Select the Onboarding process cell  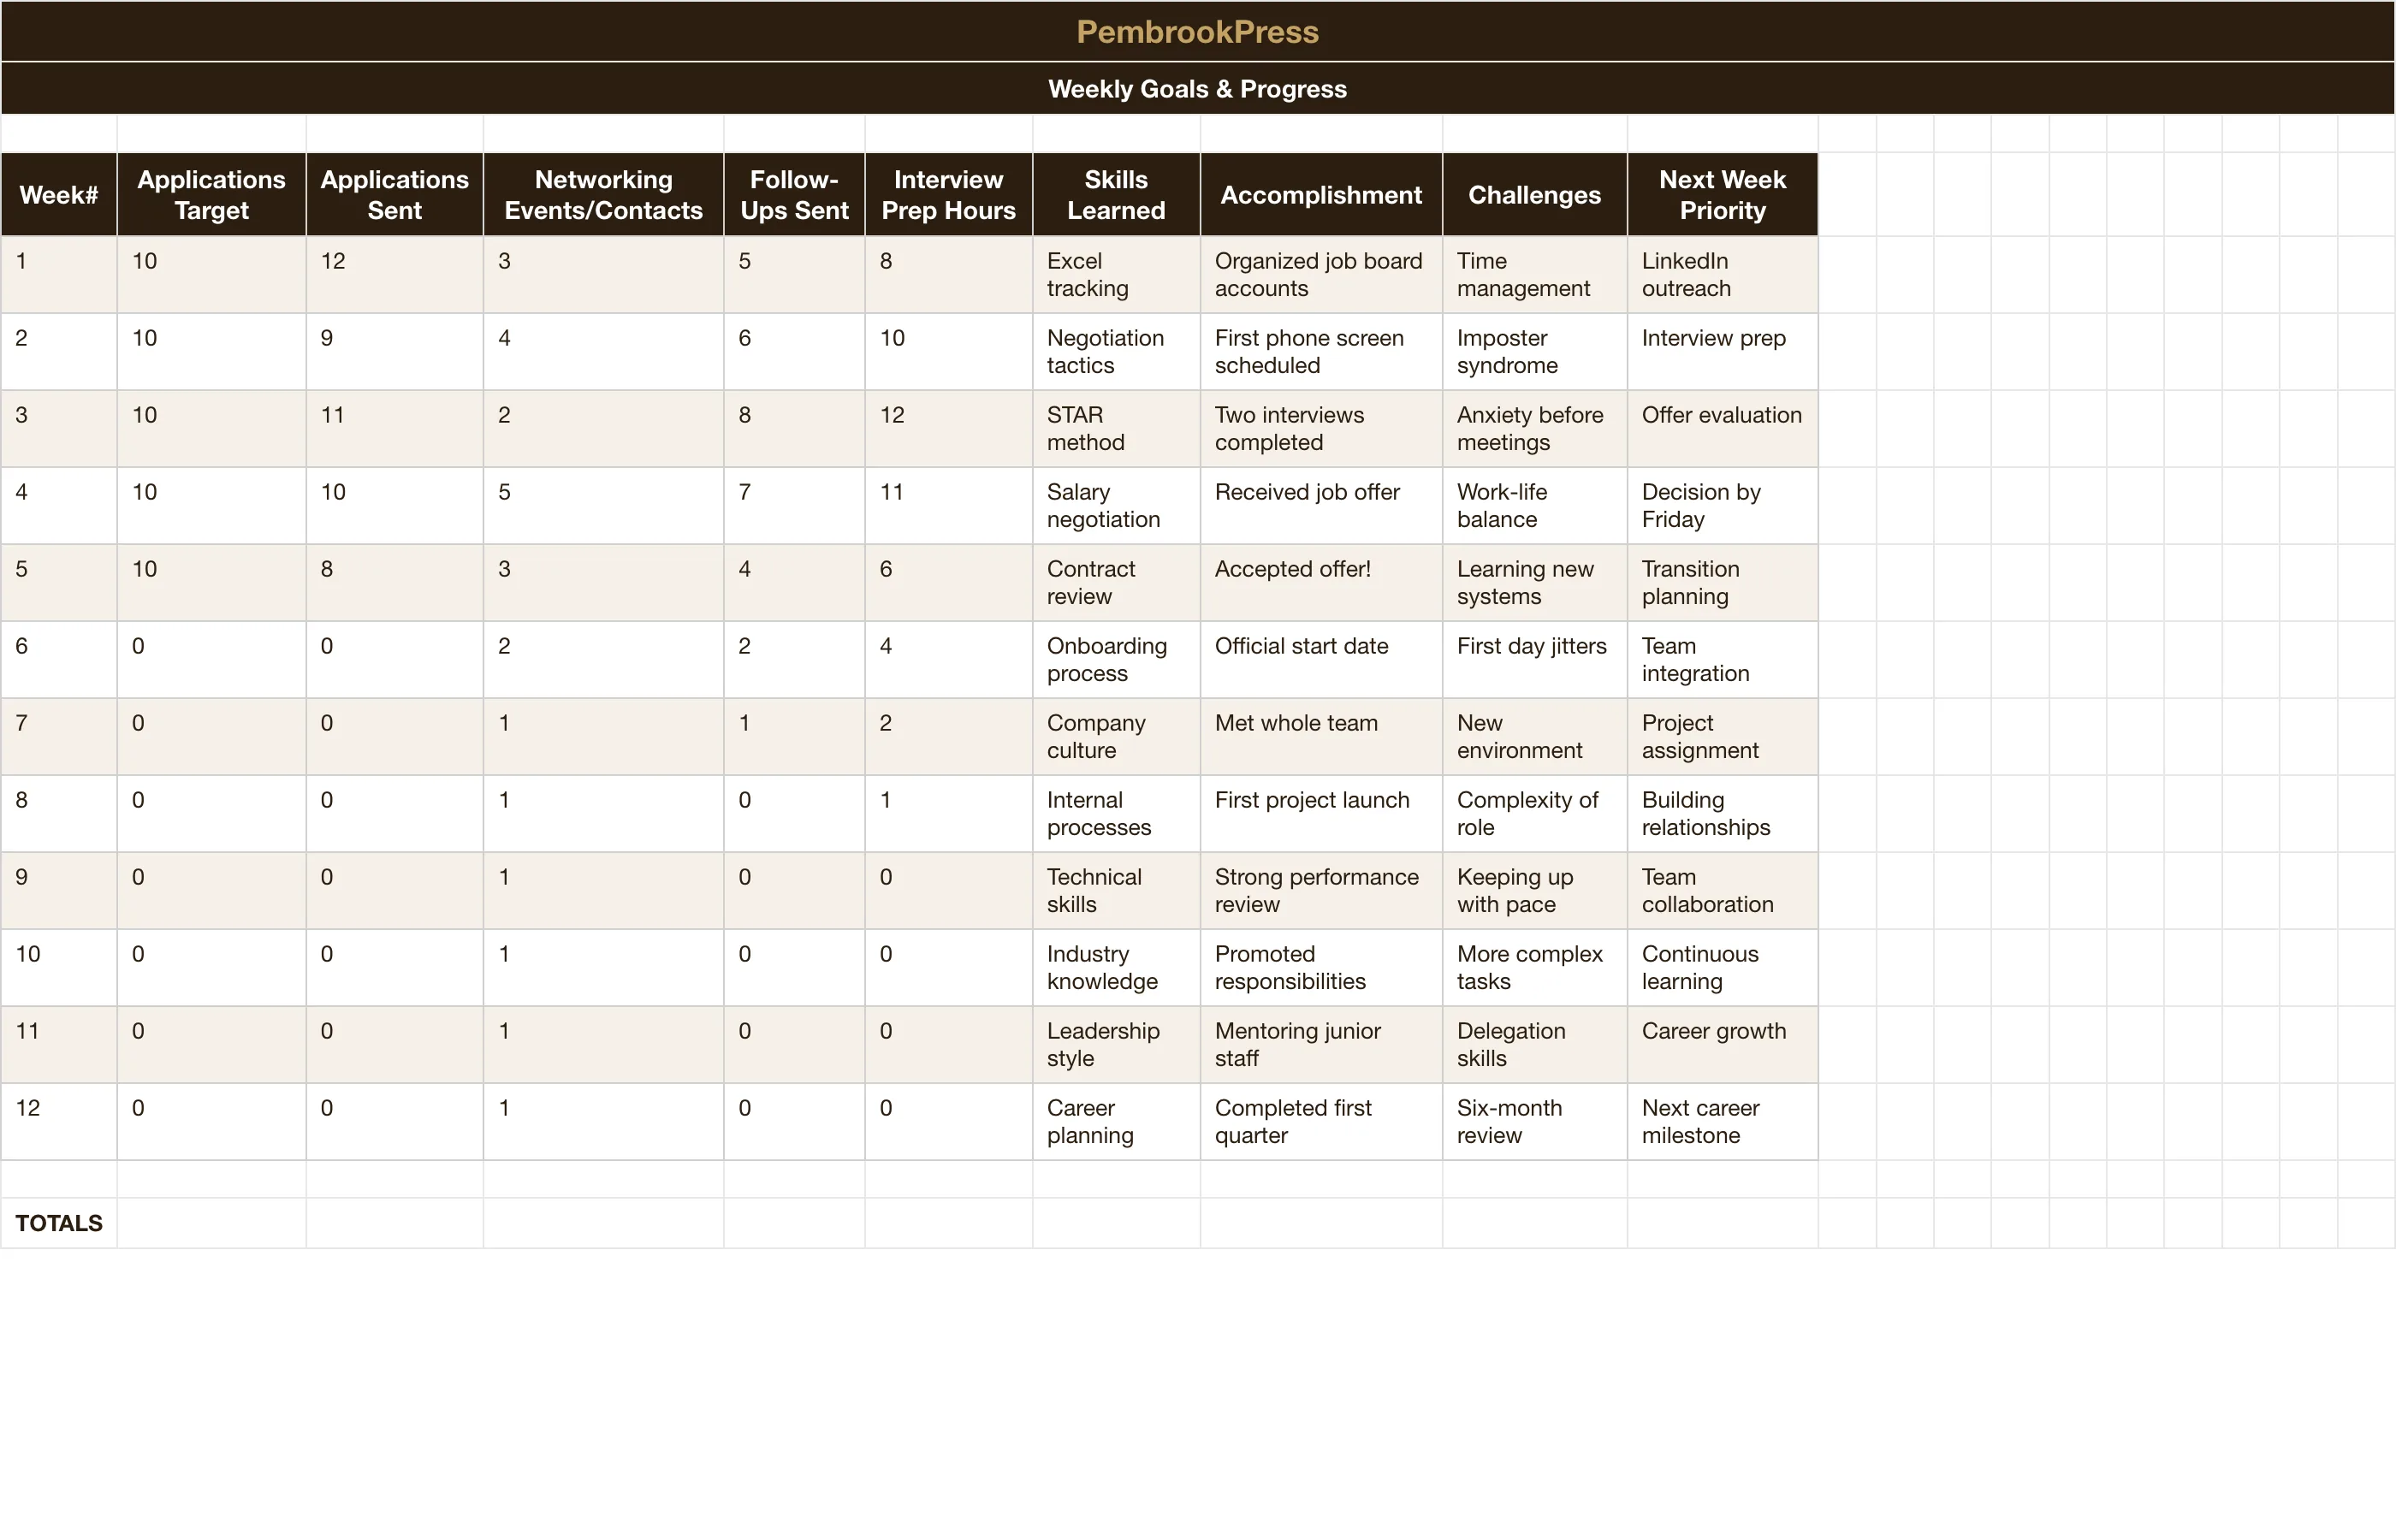(x=1116, y=659)
